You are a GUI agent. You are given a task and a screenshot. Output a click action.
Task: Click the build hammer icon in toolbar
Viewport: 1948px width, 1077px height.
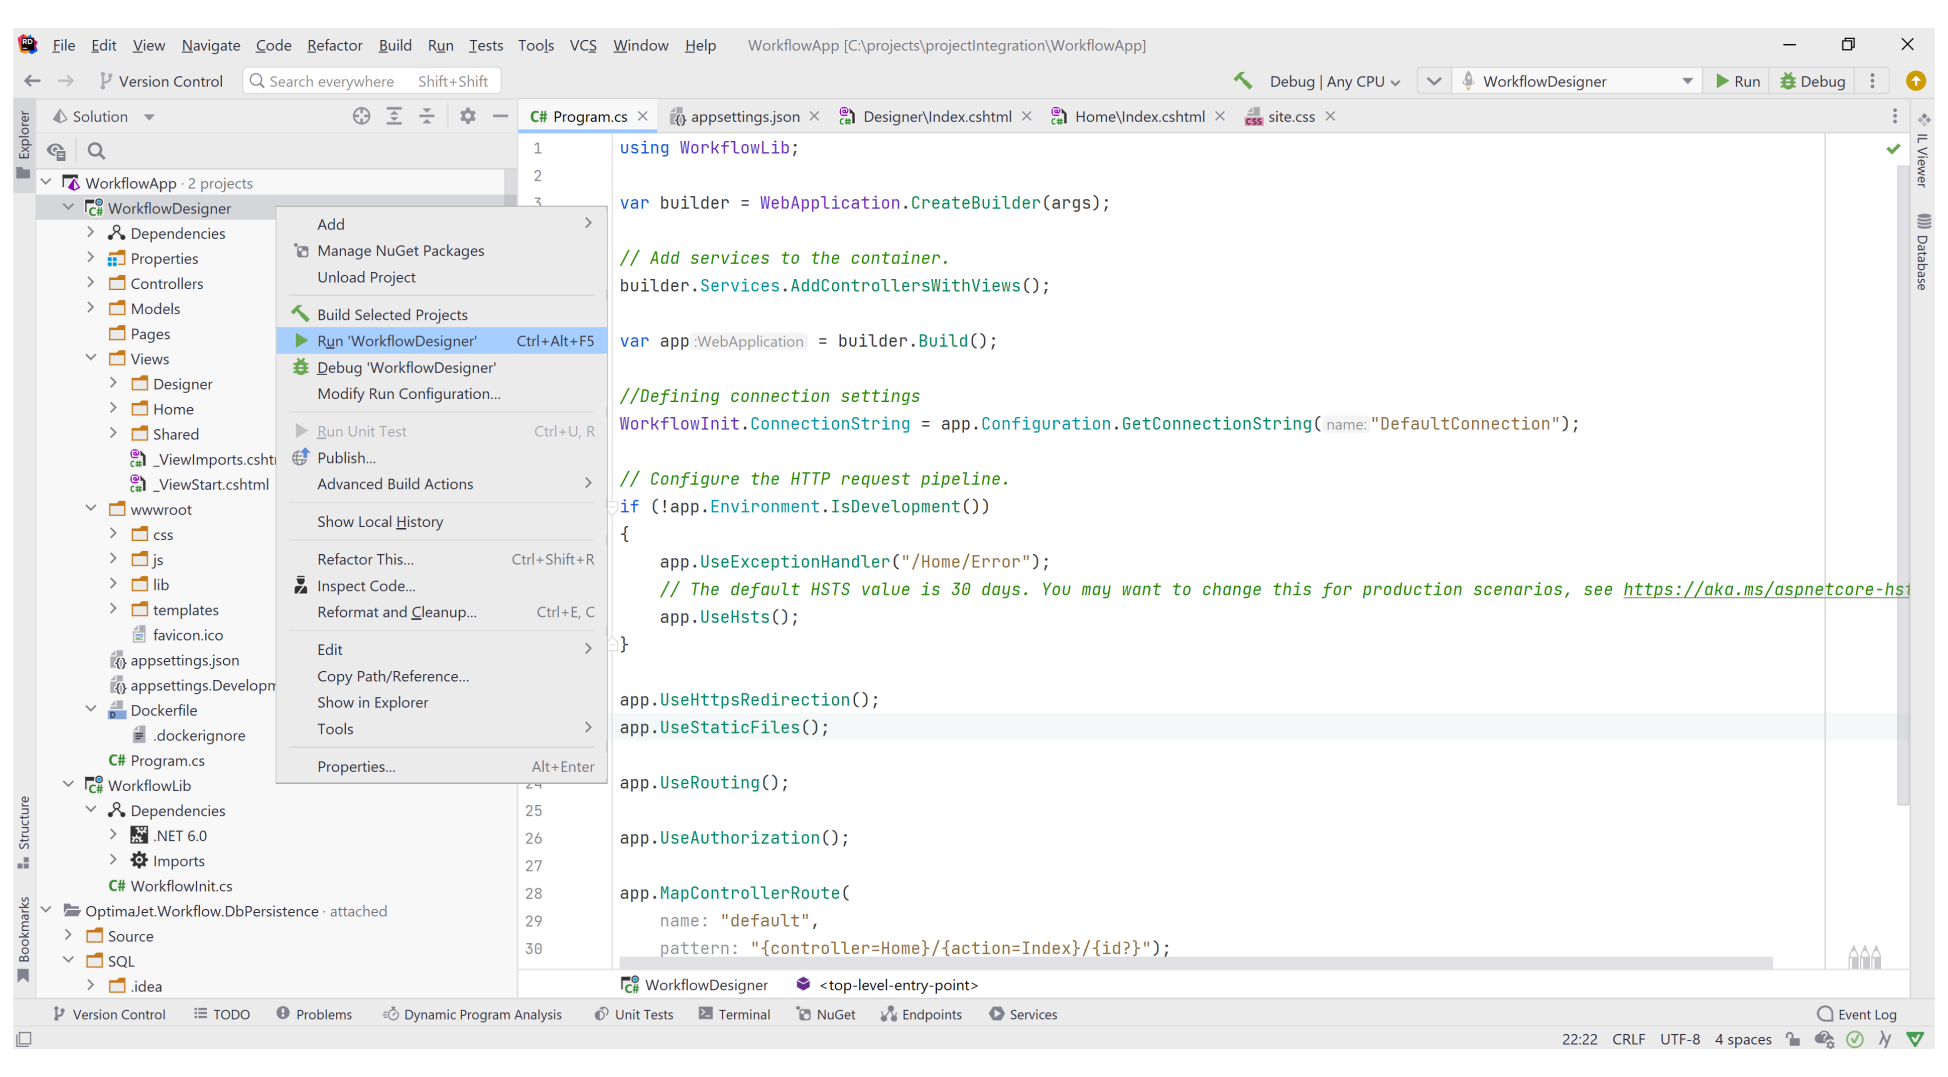point(1243,81)
